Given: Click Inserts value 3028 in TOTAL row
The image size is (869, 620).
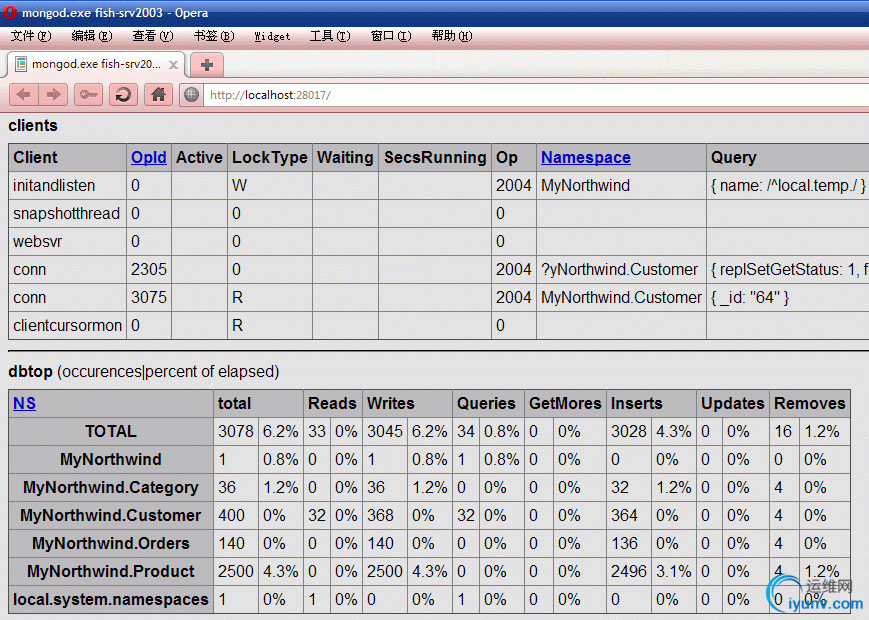Looking at the screenshot, I should [x=628, y=432].
